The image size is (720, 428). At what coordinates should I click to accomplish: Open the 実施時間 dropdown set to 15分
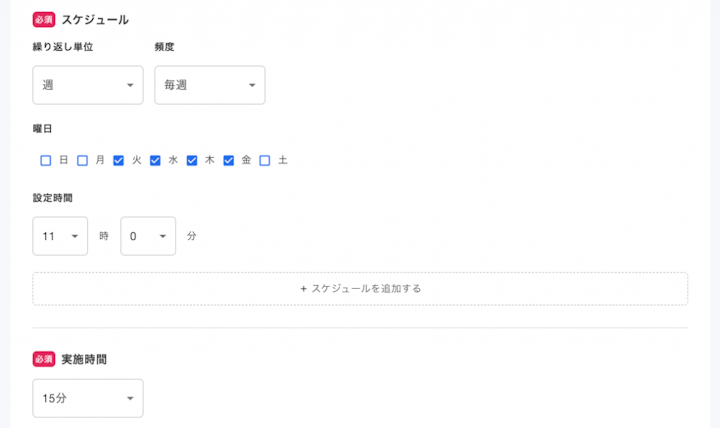coord(88,398)
